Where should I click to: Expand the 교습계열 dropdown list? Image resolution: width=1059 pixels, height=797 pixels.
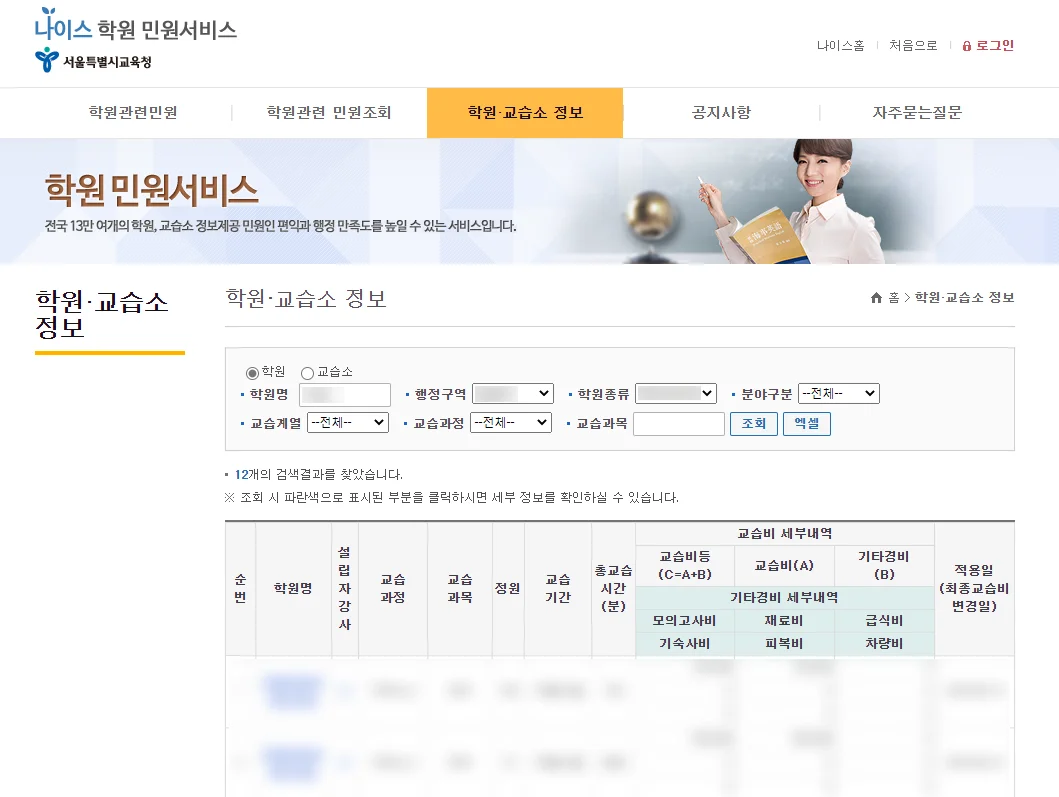tap(347, 423)
